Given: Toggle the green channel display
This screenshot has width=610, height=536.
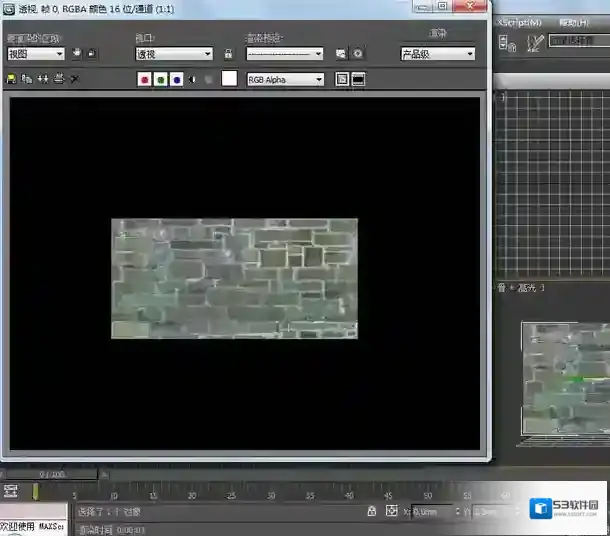Looking at the screenshot, I should point(161,79).
